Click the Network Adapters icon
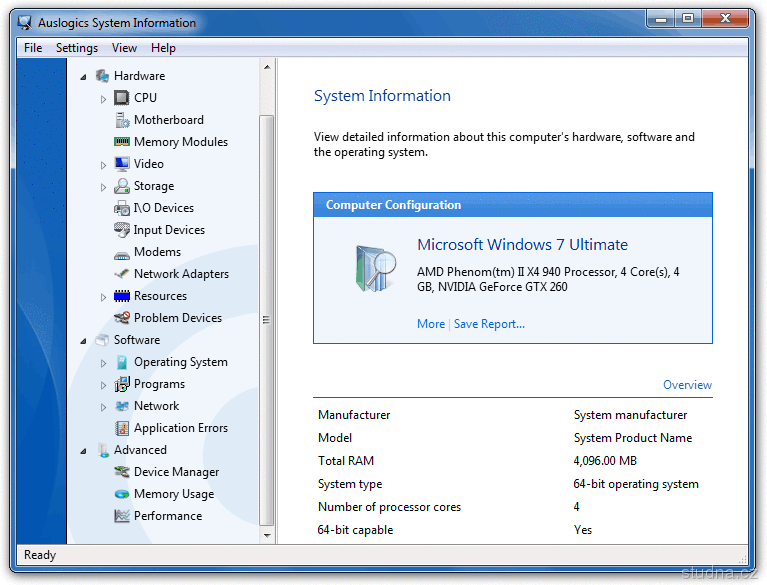Viewport: 767px width, 585px height. (x=121, y=274)
